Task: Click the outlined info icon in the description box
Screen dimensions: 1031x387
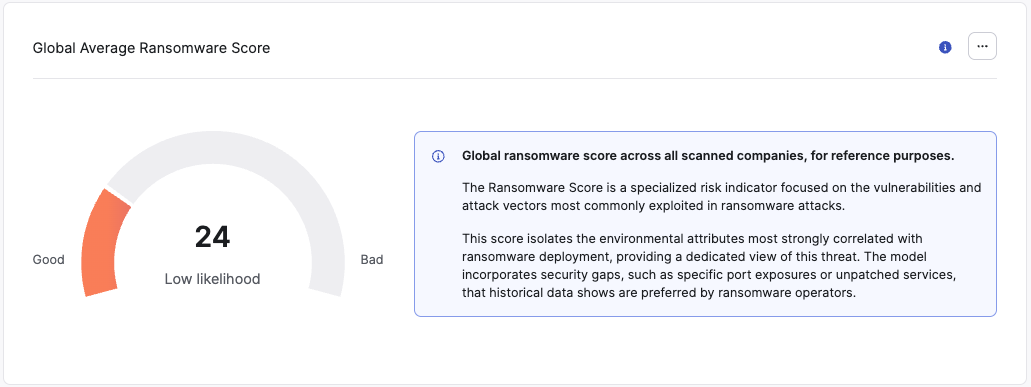Action: click(438, 156)
